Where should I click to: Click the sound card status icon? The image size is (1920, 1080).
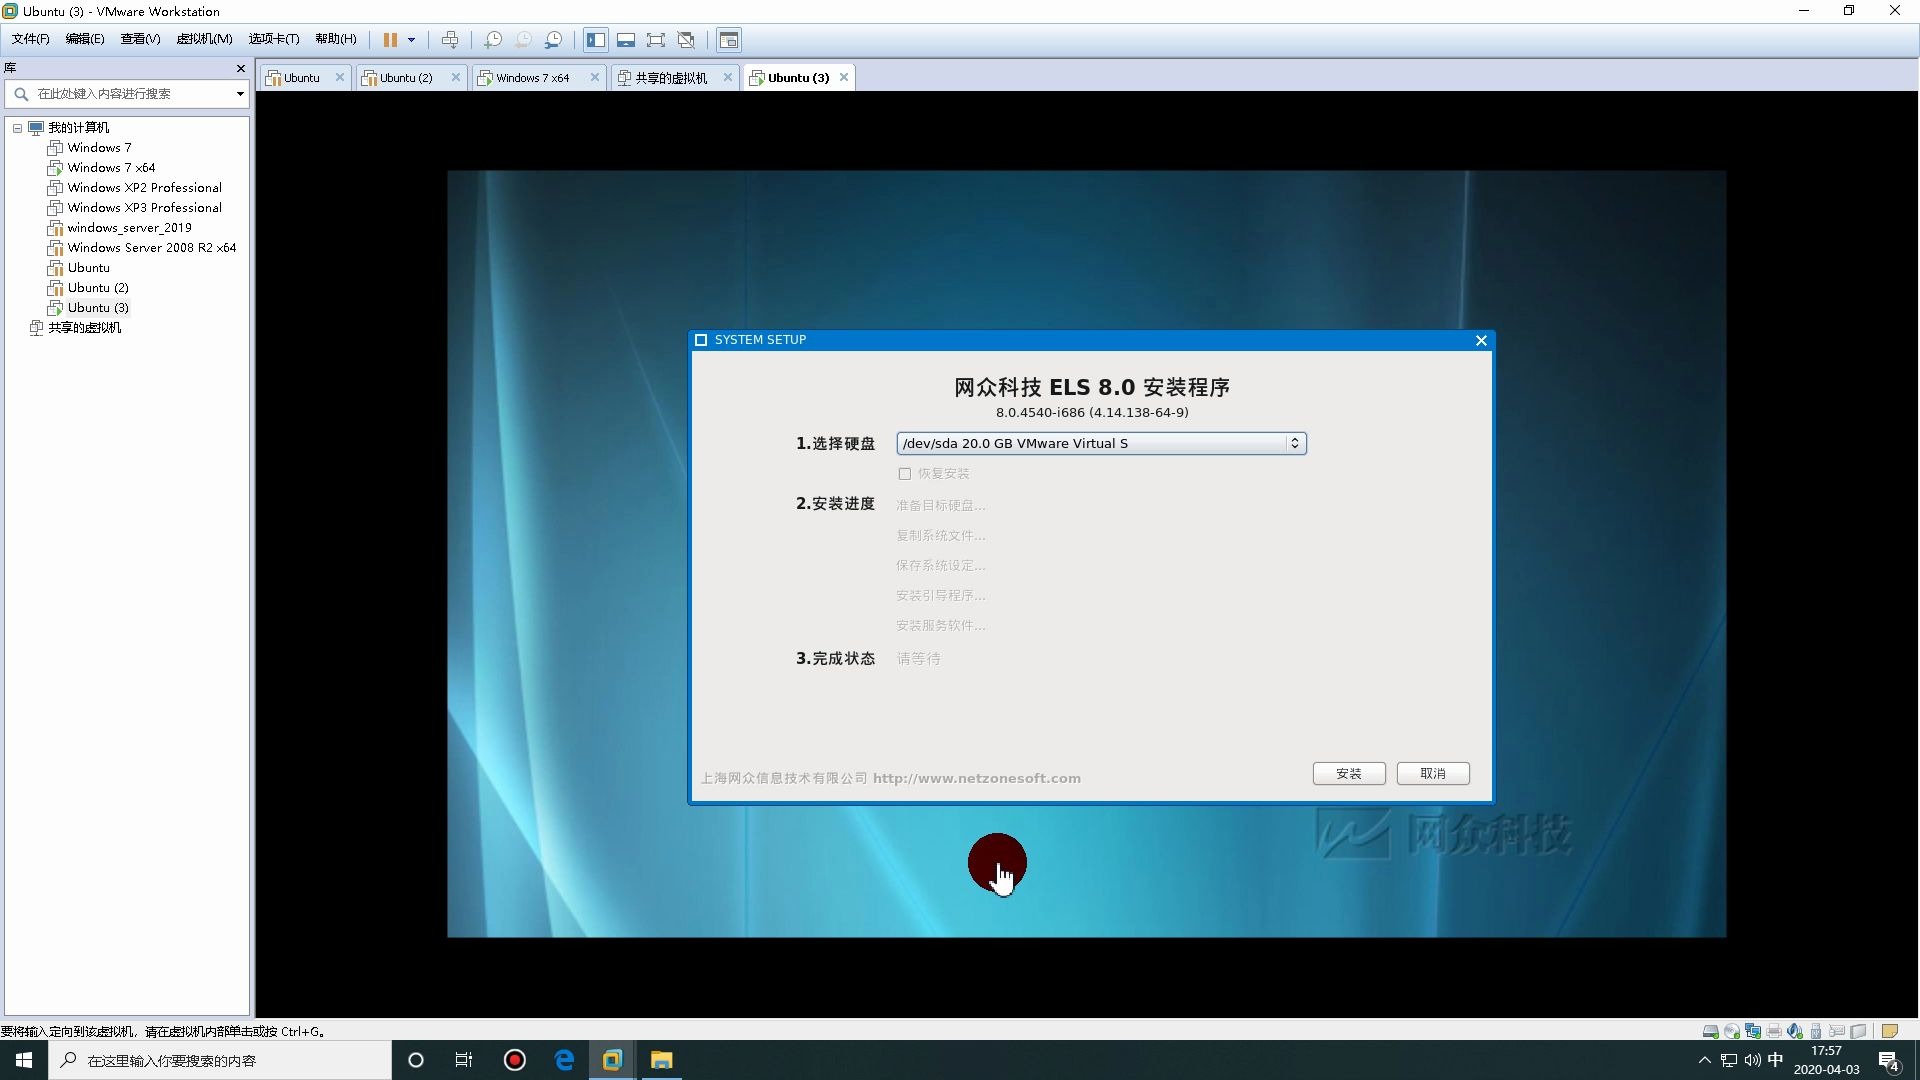coord(1795,1031)
